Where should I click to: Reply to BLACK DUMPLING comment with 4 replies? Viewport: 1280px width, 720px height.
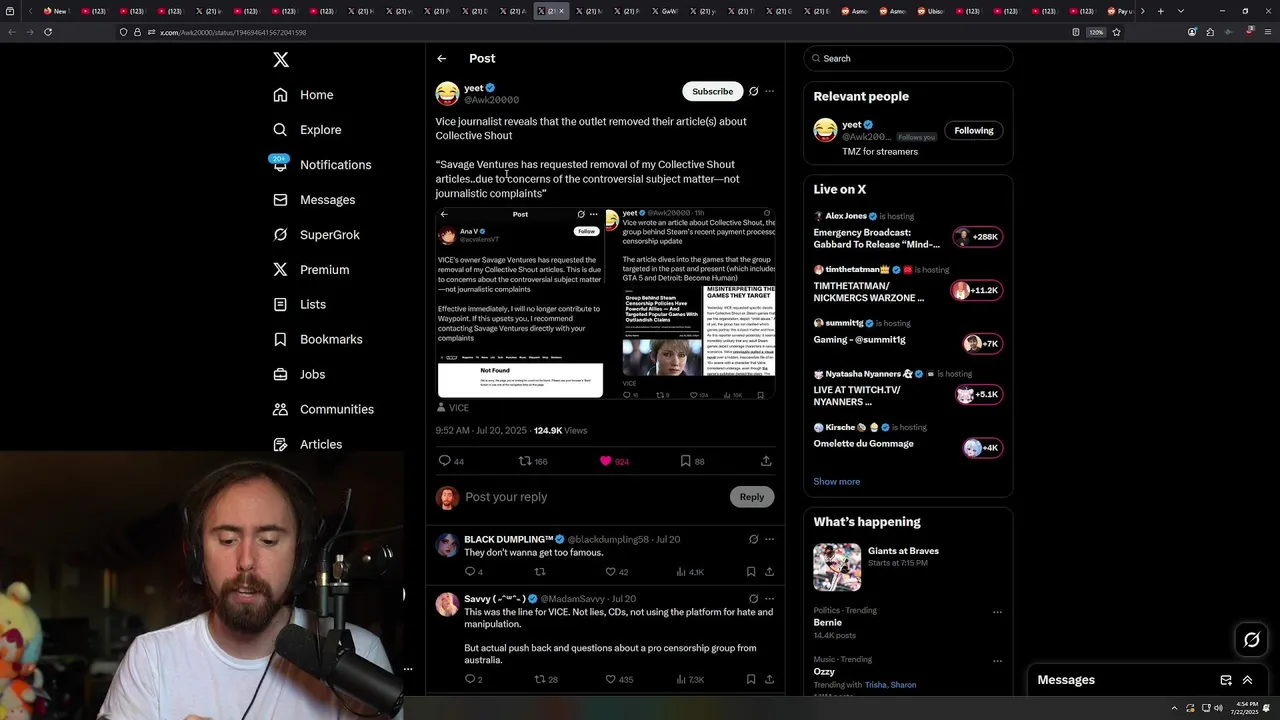470,572
